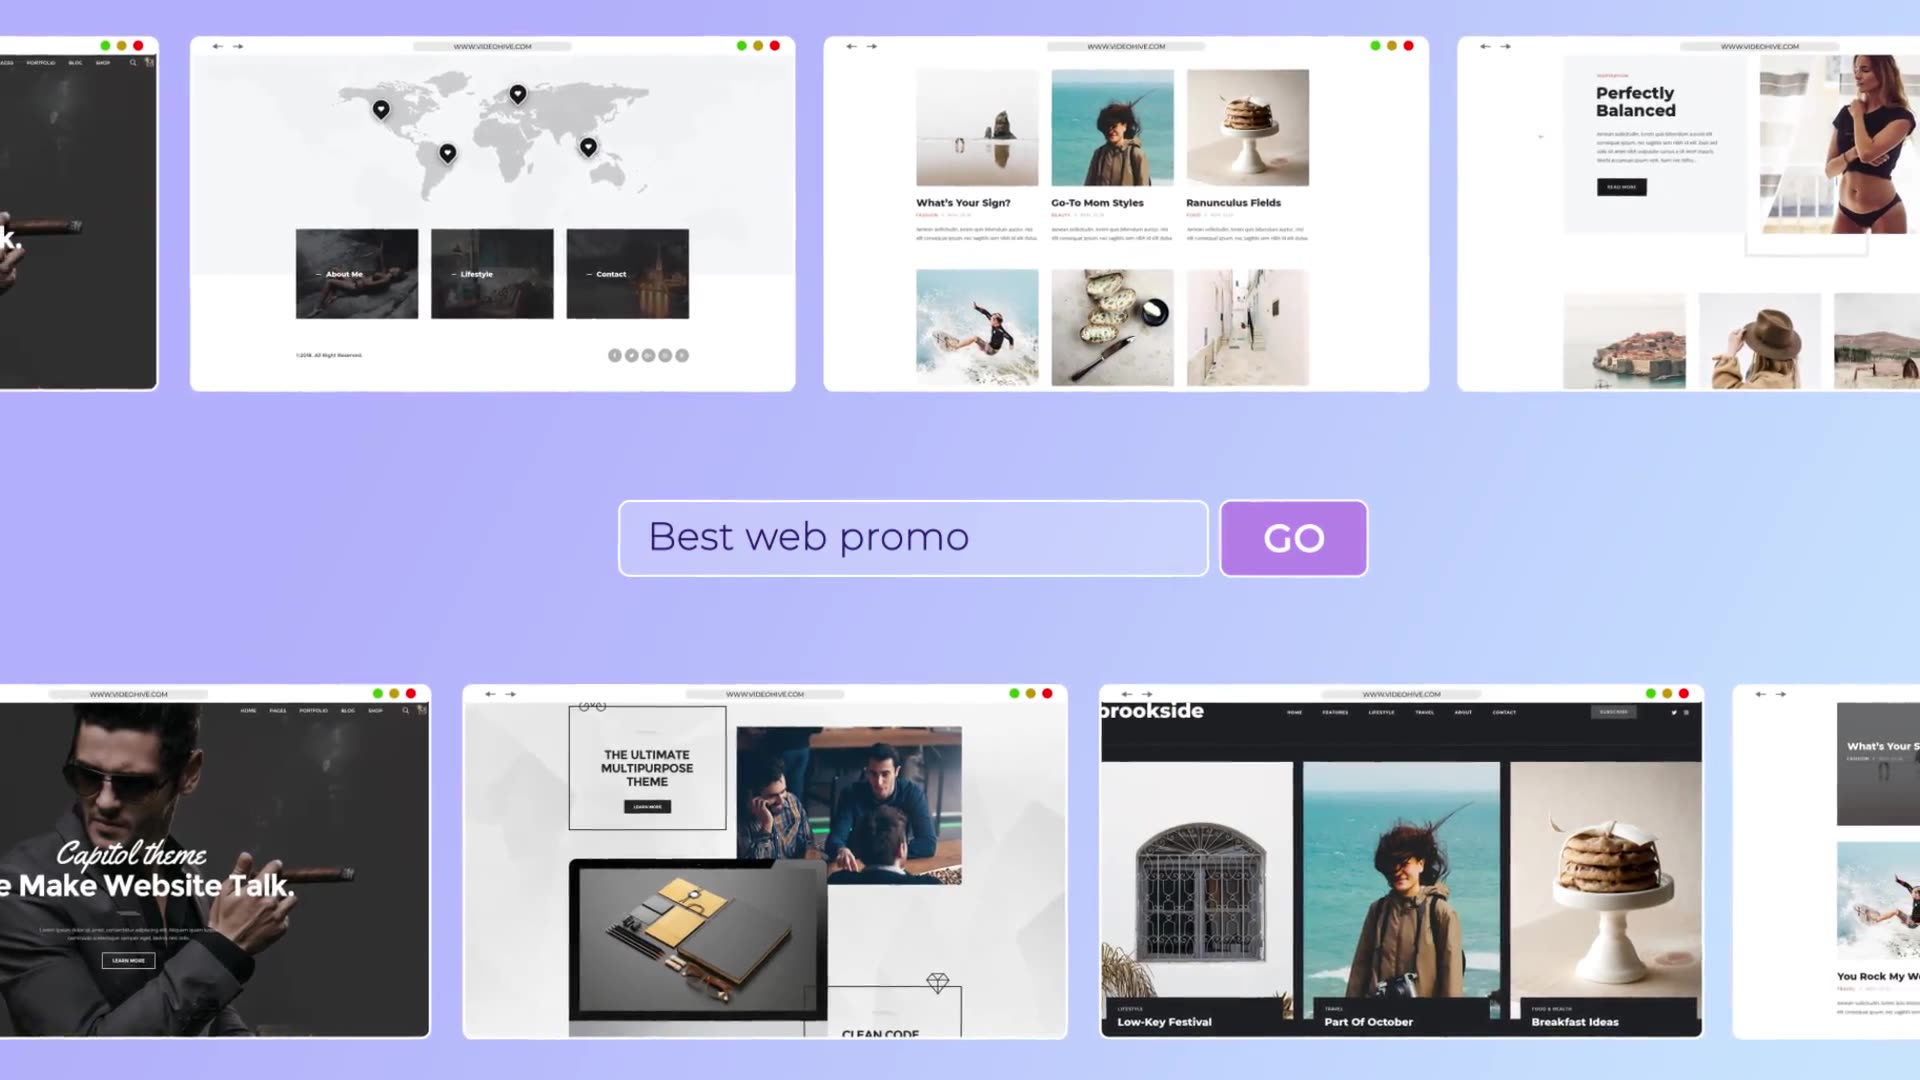The height and width of the screenshot is (1080, 1920).
Task: Click the GO button to search
Action: (1294, 537)
